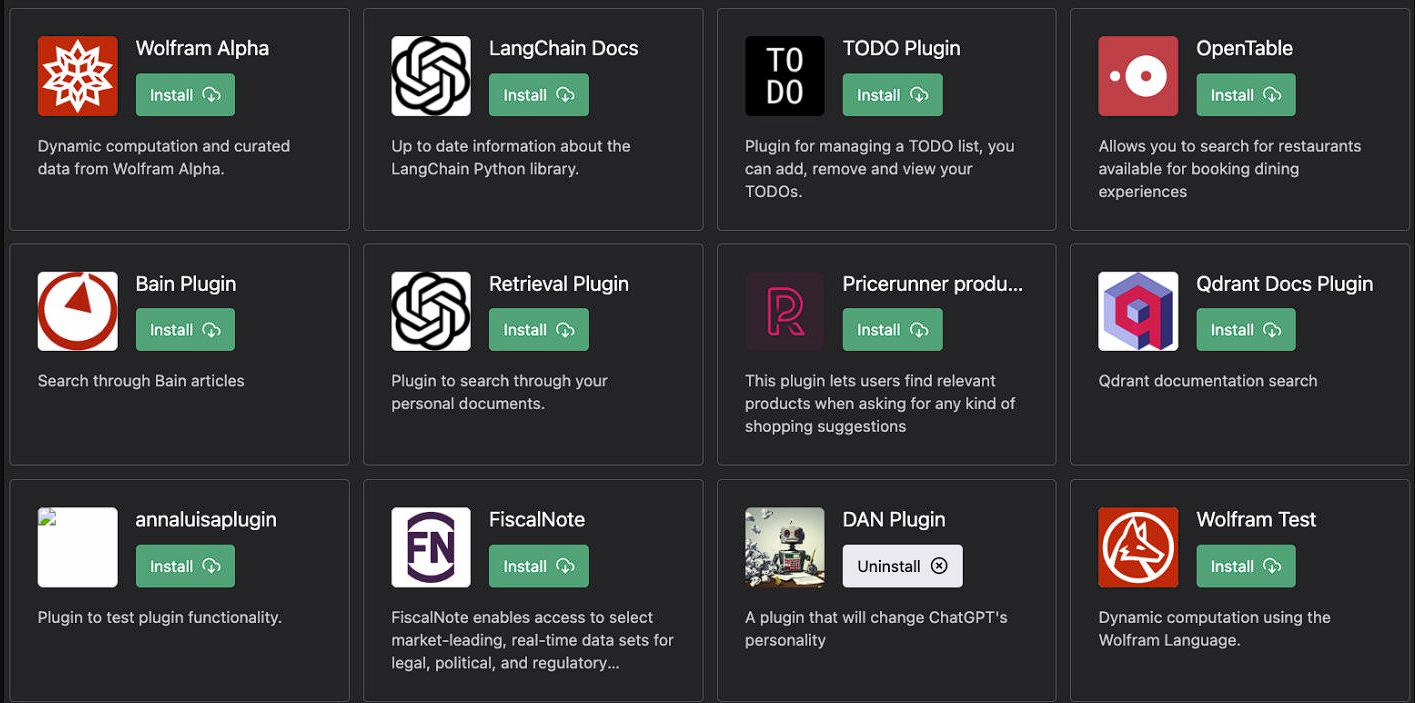Viewport: 1415px width, 703px height.
Task: Install the TODO Plugin
Action: click(893, 95)
